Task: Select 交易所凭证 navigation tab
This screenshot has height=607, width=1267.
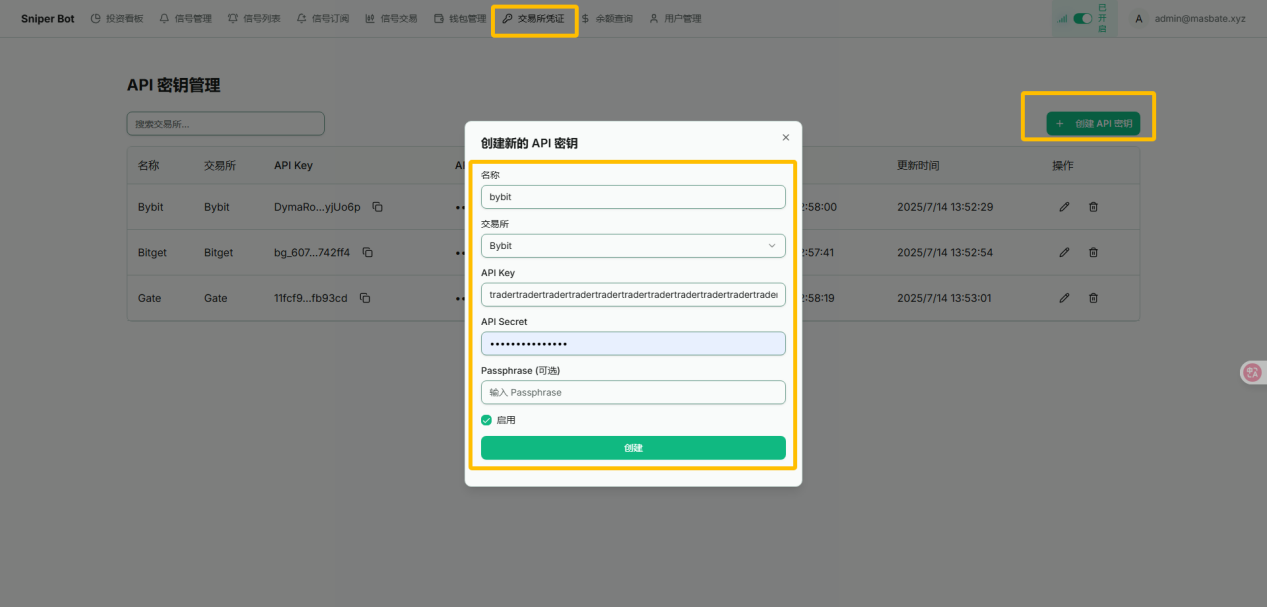Action: point(533,18)
